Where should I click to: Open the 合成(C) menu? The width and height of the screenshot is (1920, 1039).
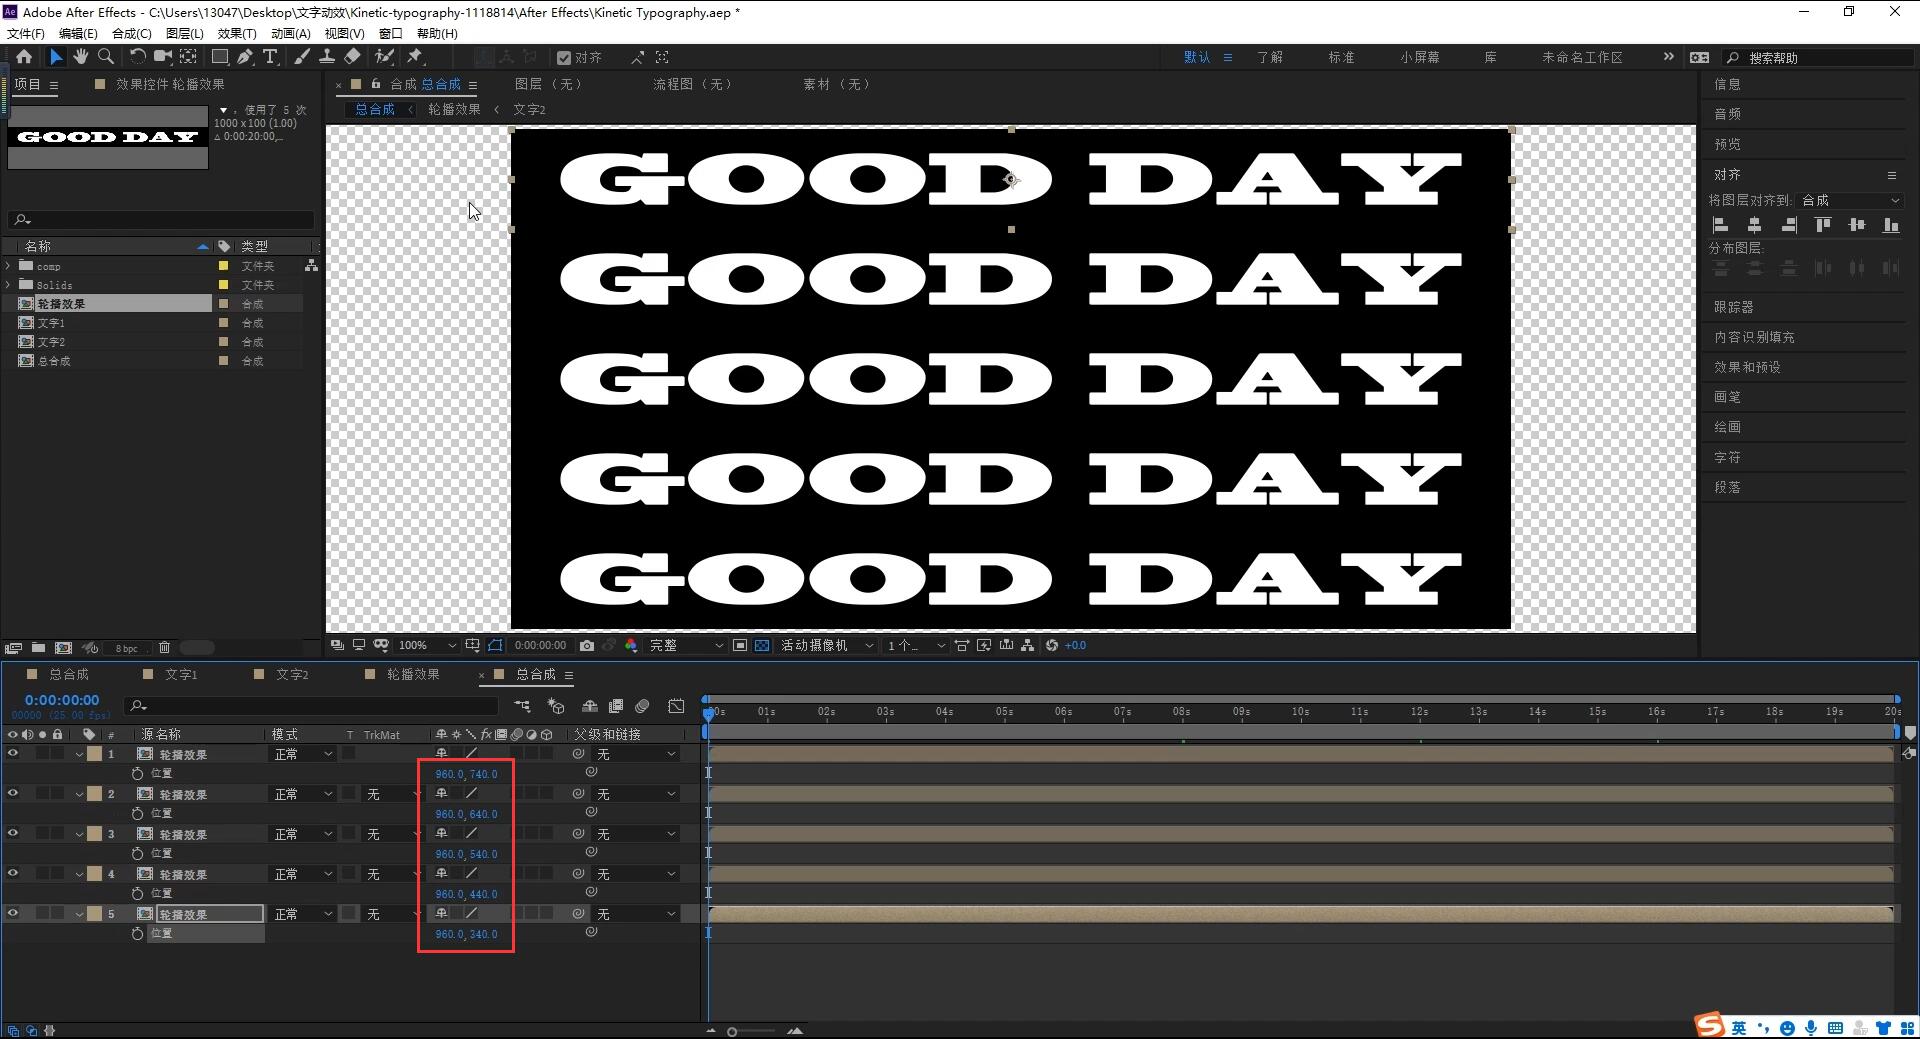coord(132,33)
